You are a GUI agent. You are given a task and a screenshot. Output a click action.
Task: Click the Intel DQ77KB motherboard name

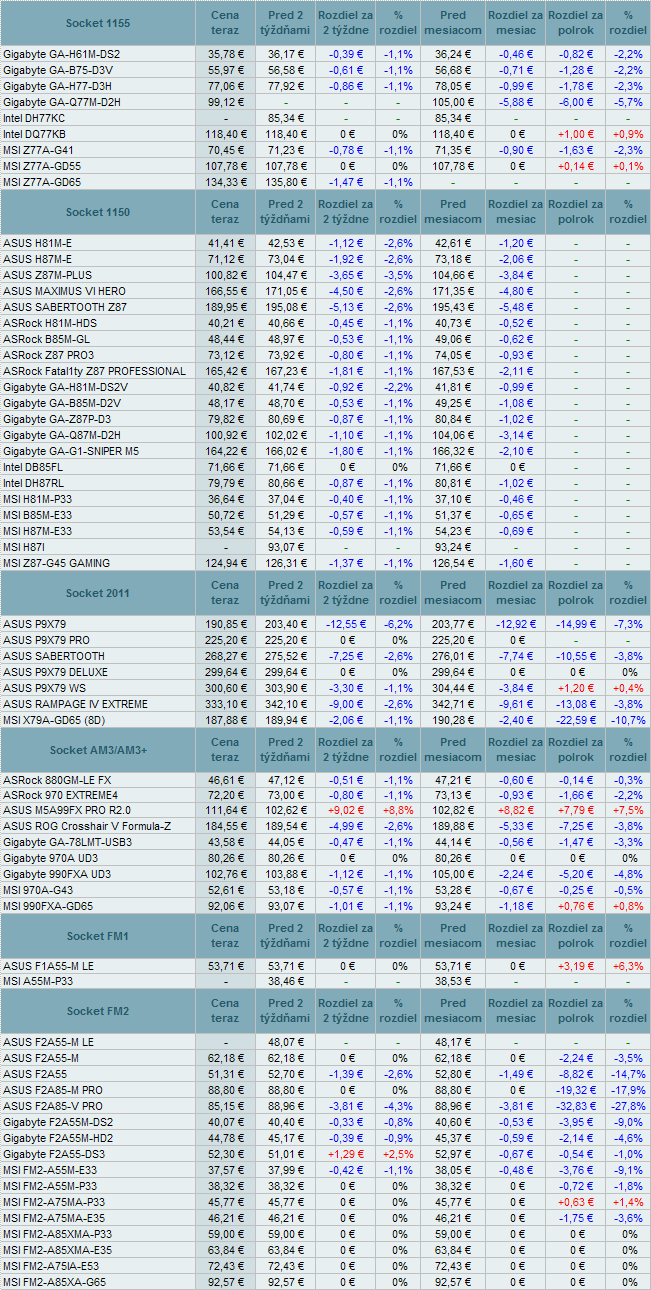(x=35, y=134)
